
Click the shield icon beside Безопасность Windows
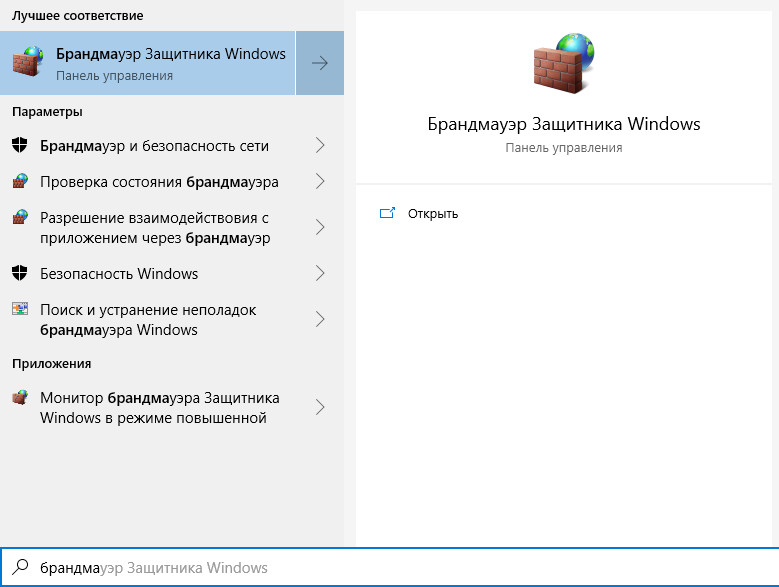tap(19, 273)
